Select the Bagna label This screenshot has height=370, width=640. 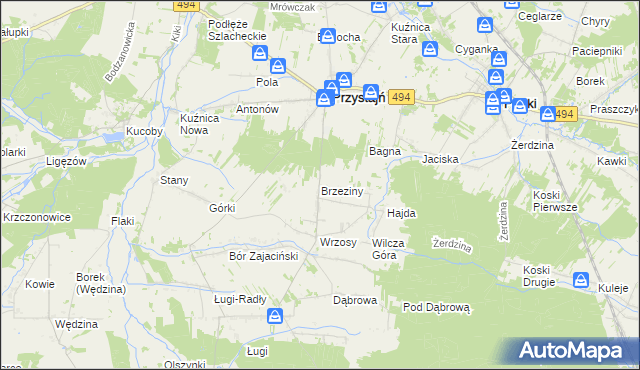385,152
